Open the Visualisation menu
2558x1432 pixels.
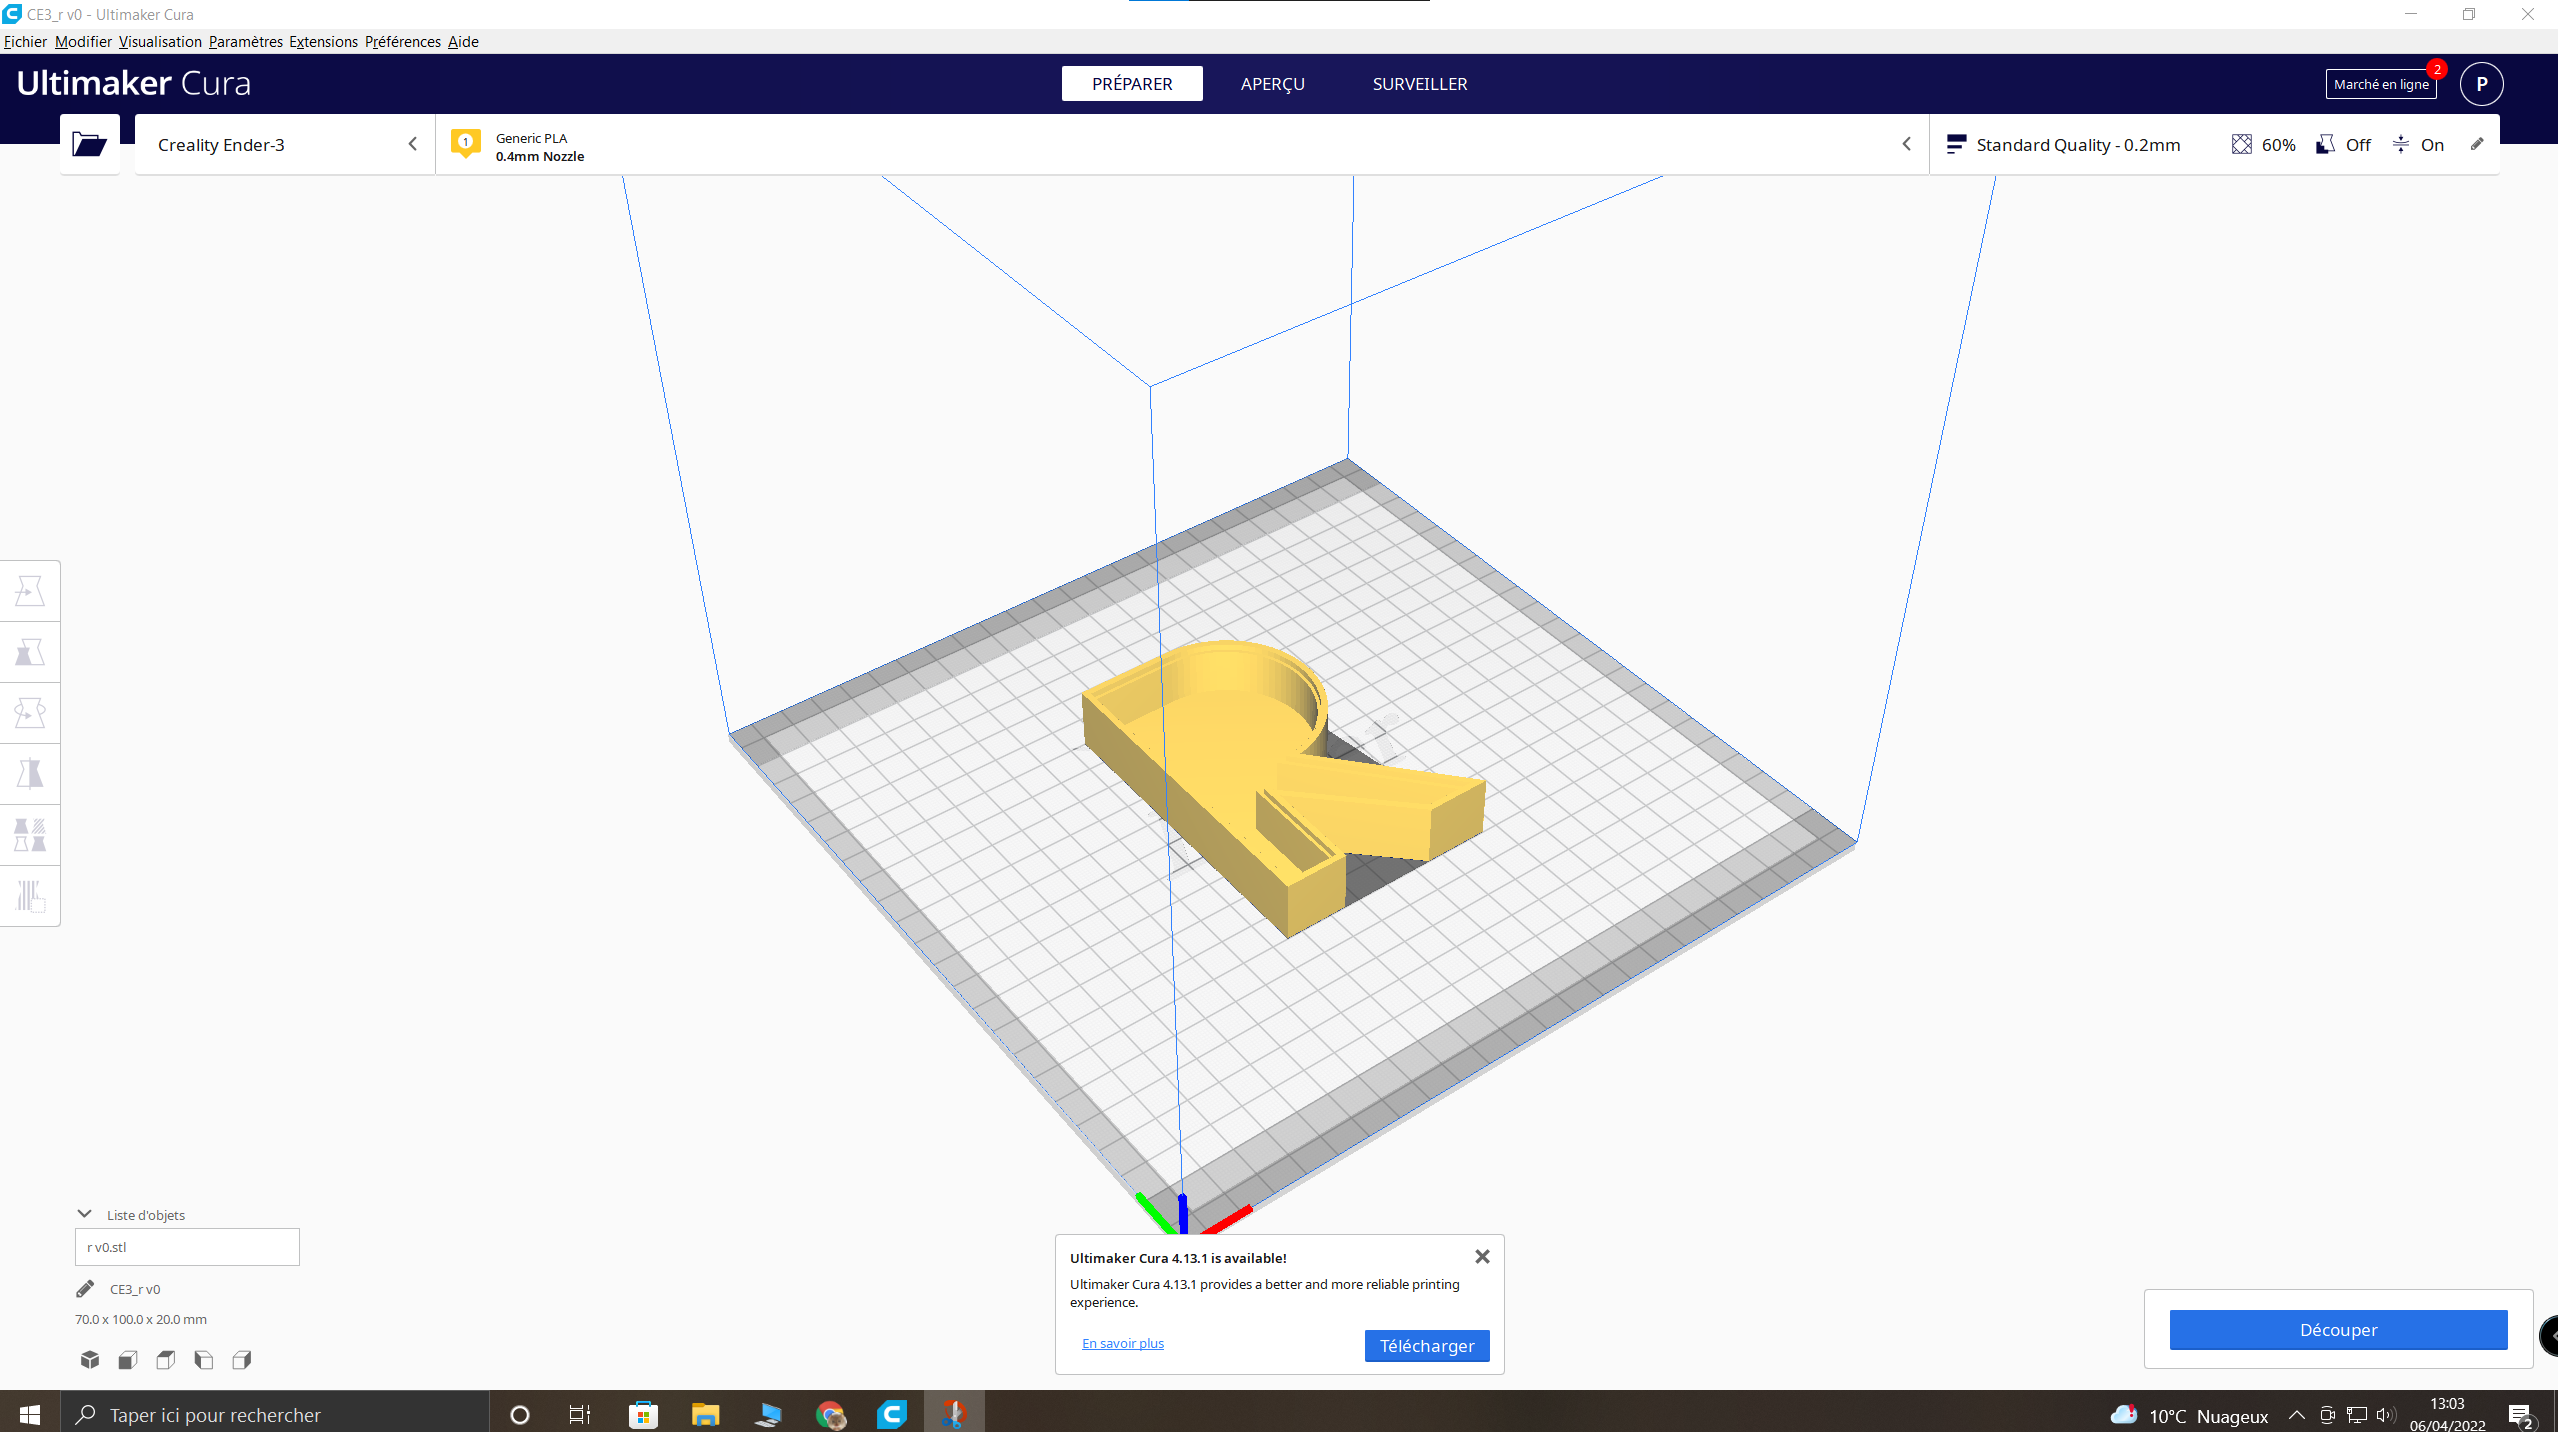160,42
